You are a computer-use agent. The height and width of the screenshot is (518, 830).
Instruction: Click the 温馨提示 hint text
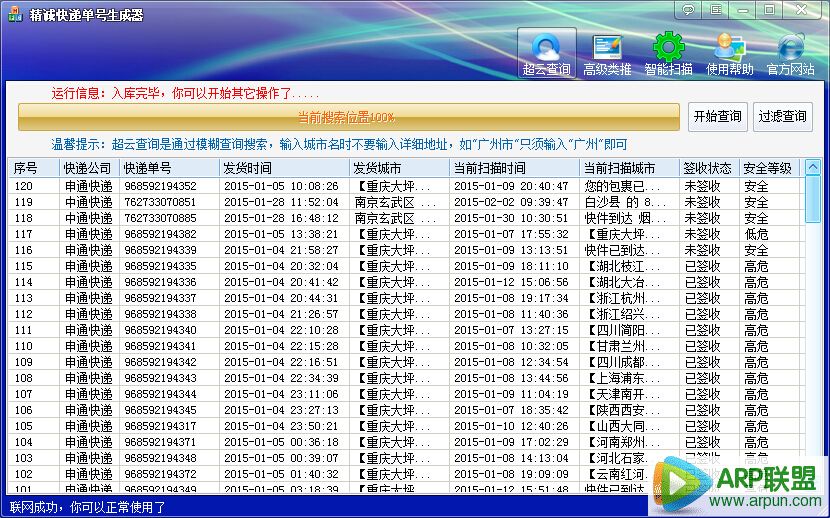[339, 144]
